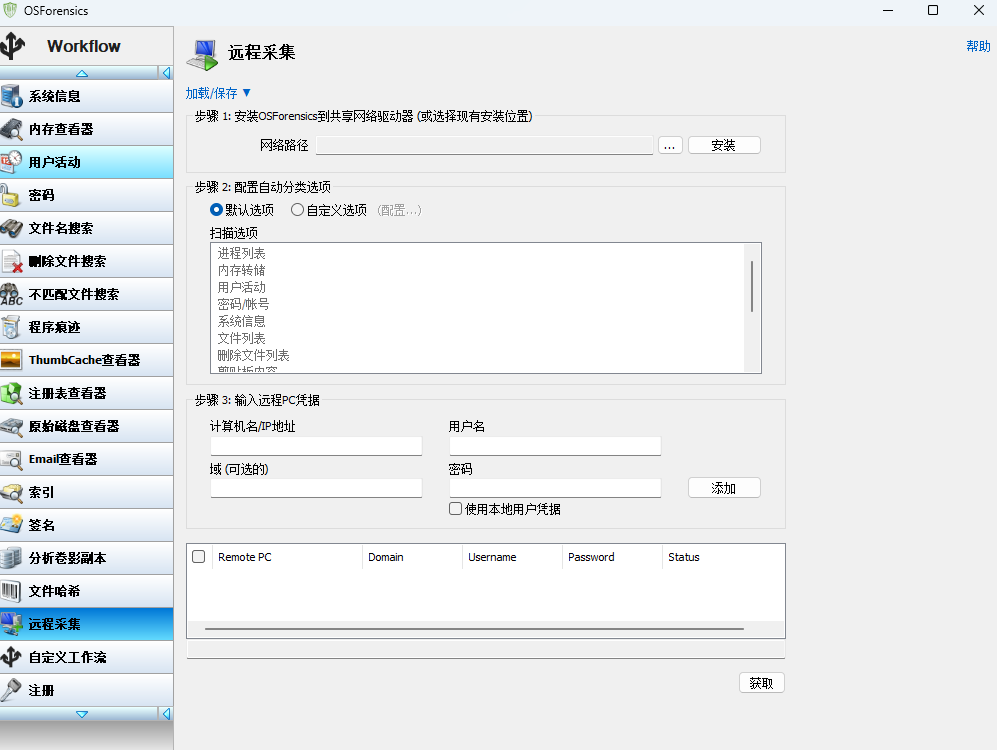Click the Workflow header logo icon
997x750 pixels.
(13, 46)
